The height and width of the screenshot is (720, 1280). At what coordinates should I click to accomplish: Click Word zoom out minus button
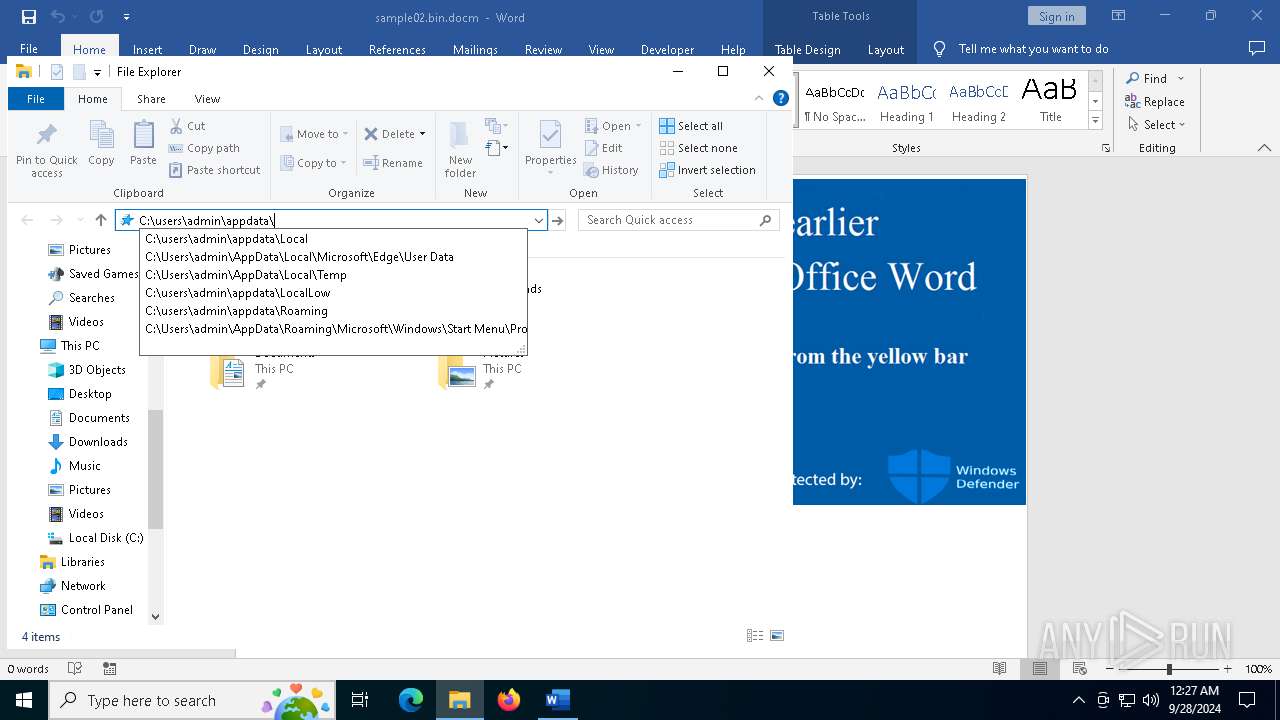pyautogui.click(x=1110, y=669)
